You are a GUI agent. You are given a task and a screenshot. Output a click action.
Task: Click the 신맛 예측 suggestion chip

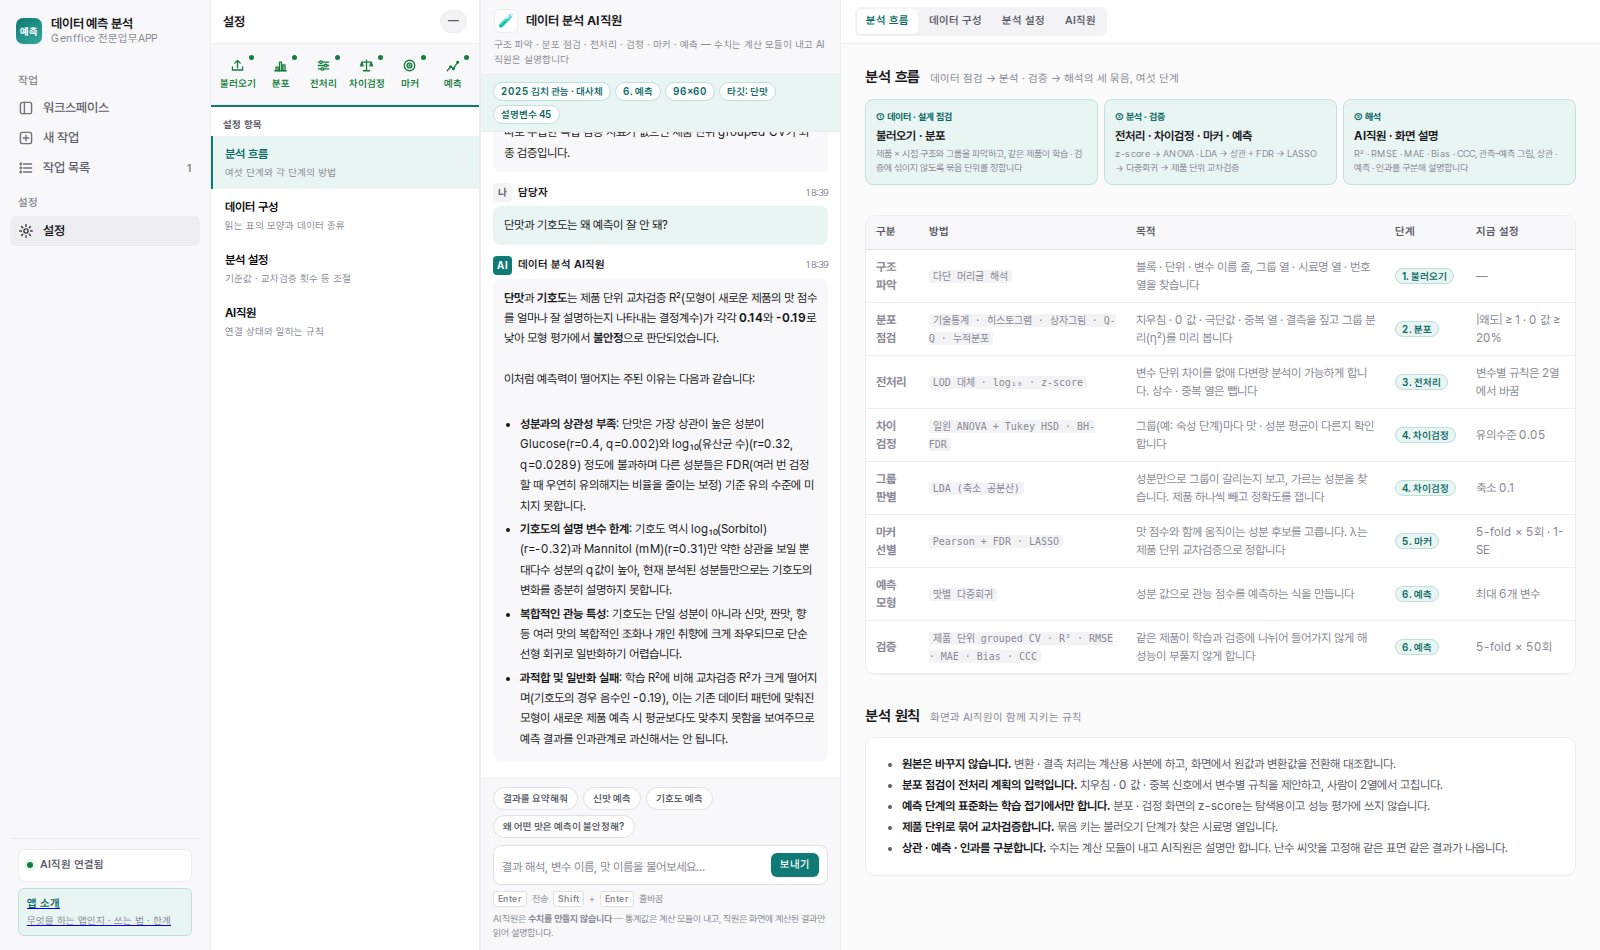point(612,798)
